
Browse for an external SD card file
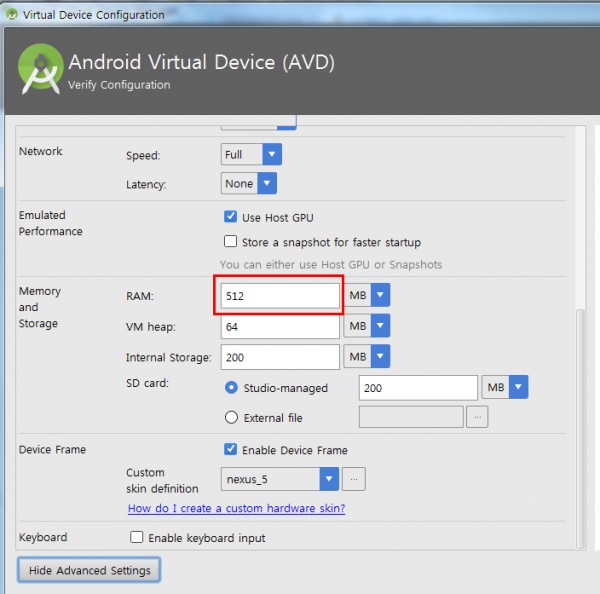tap(477, 416)
